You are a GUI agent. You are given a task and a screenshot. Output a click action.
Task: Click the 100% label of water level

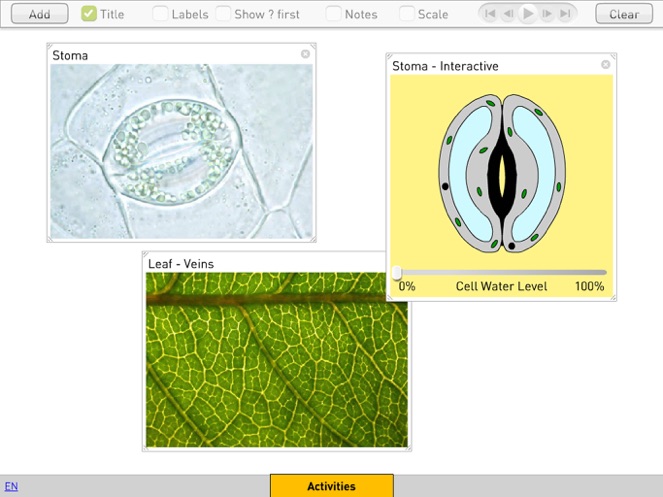(589, 286)
